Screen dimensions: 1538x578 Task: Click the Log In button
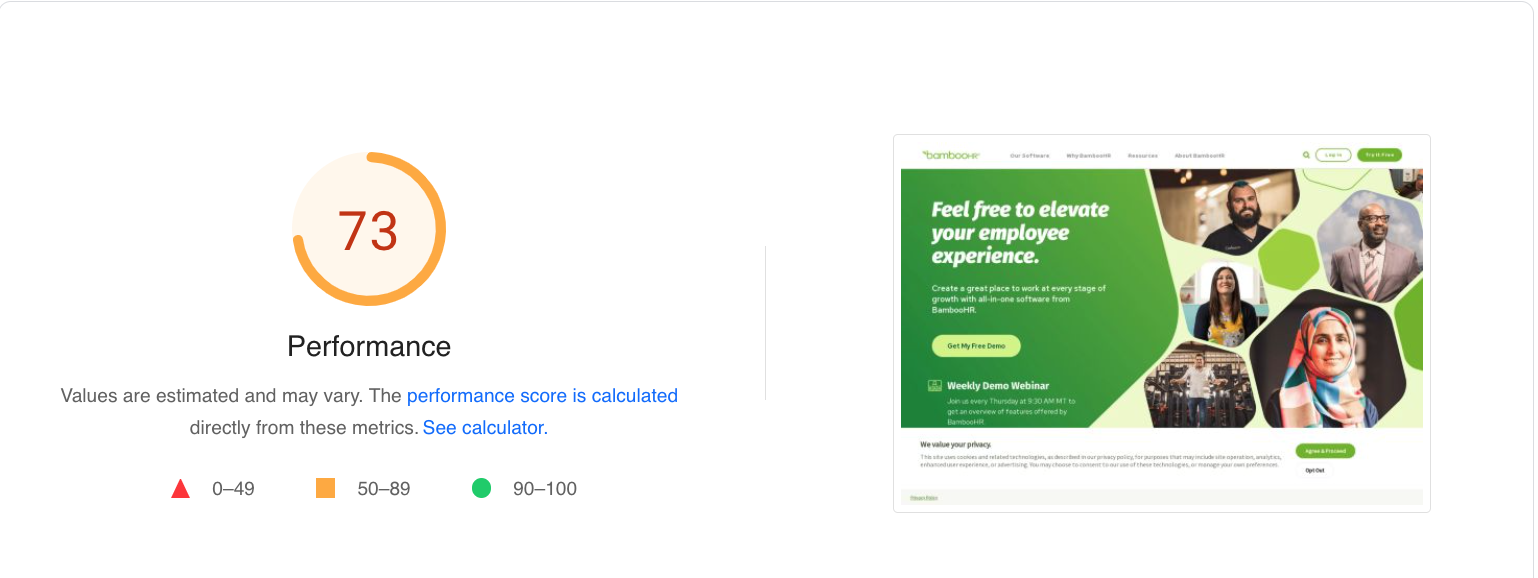[1334, 155]
